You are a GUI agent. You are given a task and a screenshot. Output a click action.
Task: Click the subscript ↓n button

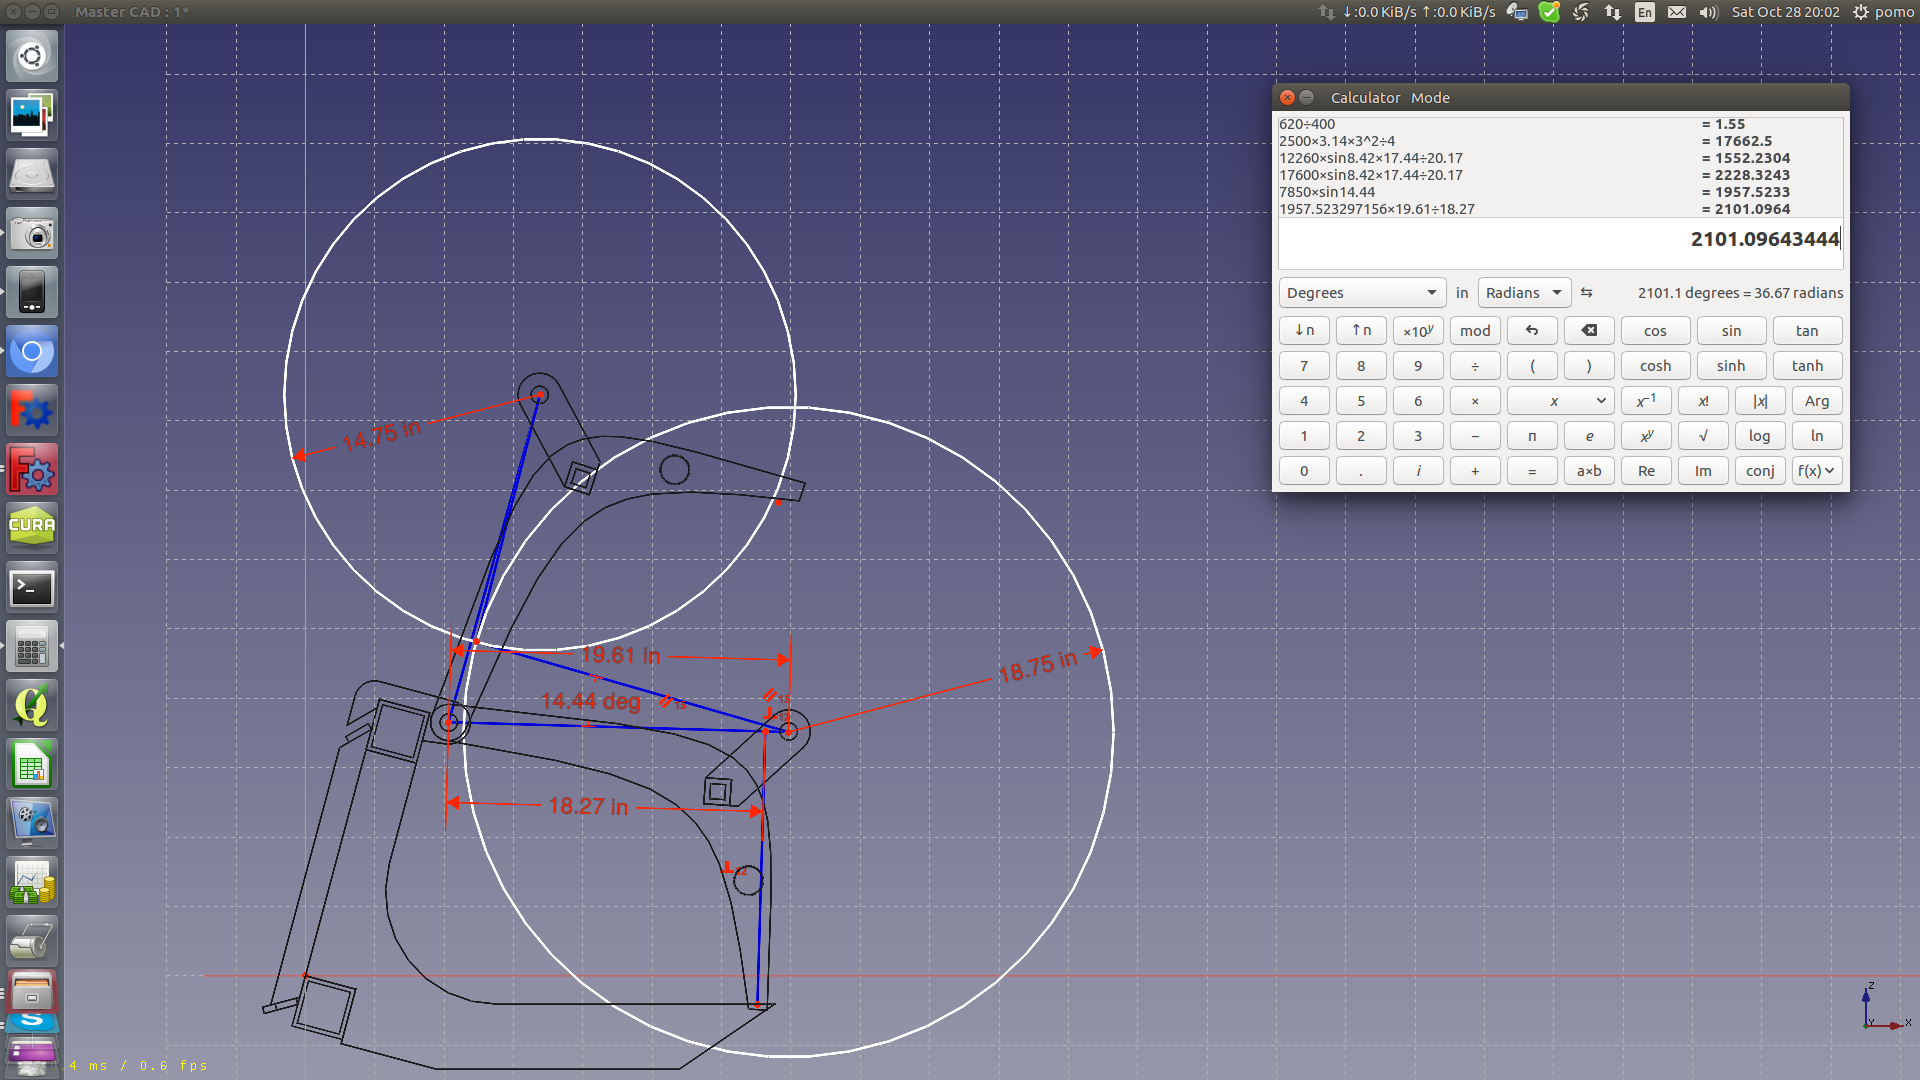tap(1304, 331)
